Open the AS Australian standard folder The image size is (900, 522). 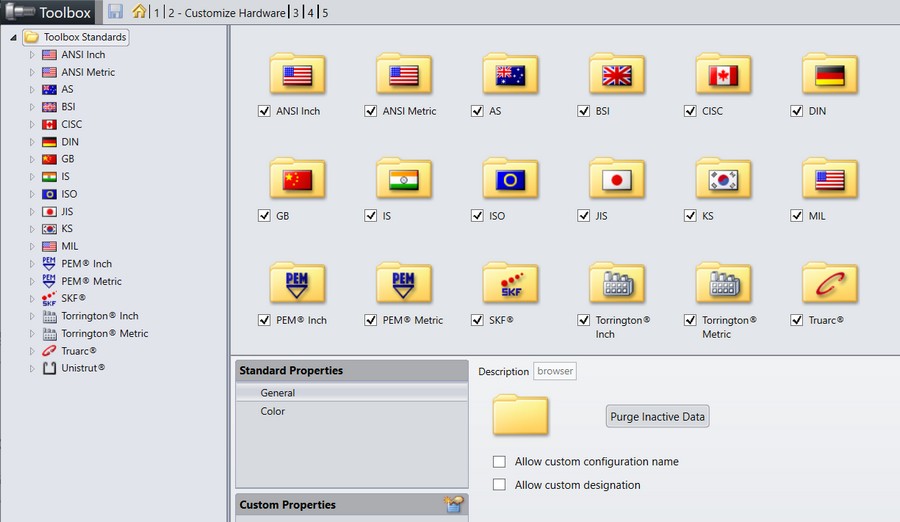tap(510, 74)
